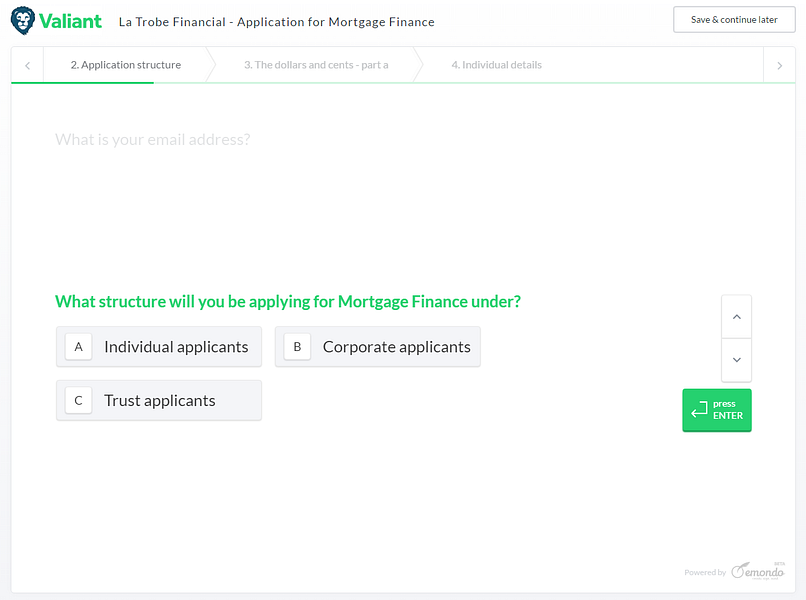This screenshot has height=600, width=806.
Task: Click the letter A key badge
Action: pos(78,347)
